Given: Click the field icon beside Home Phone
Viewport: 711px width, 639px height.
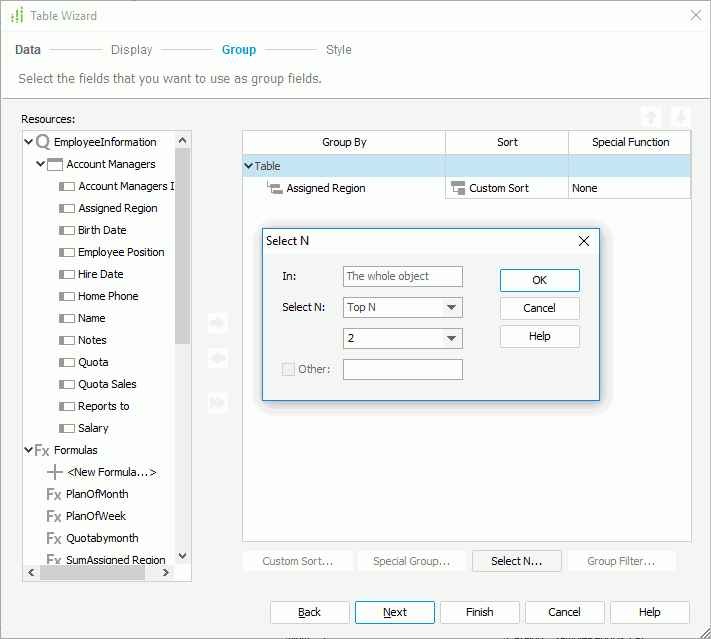Looking at the screenshot, I should [67, 296].
